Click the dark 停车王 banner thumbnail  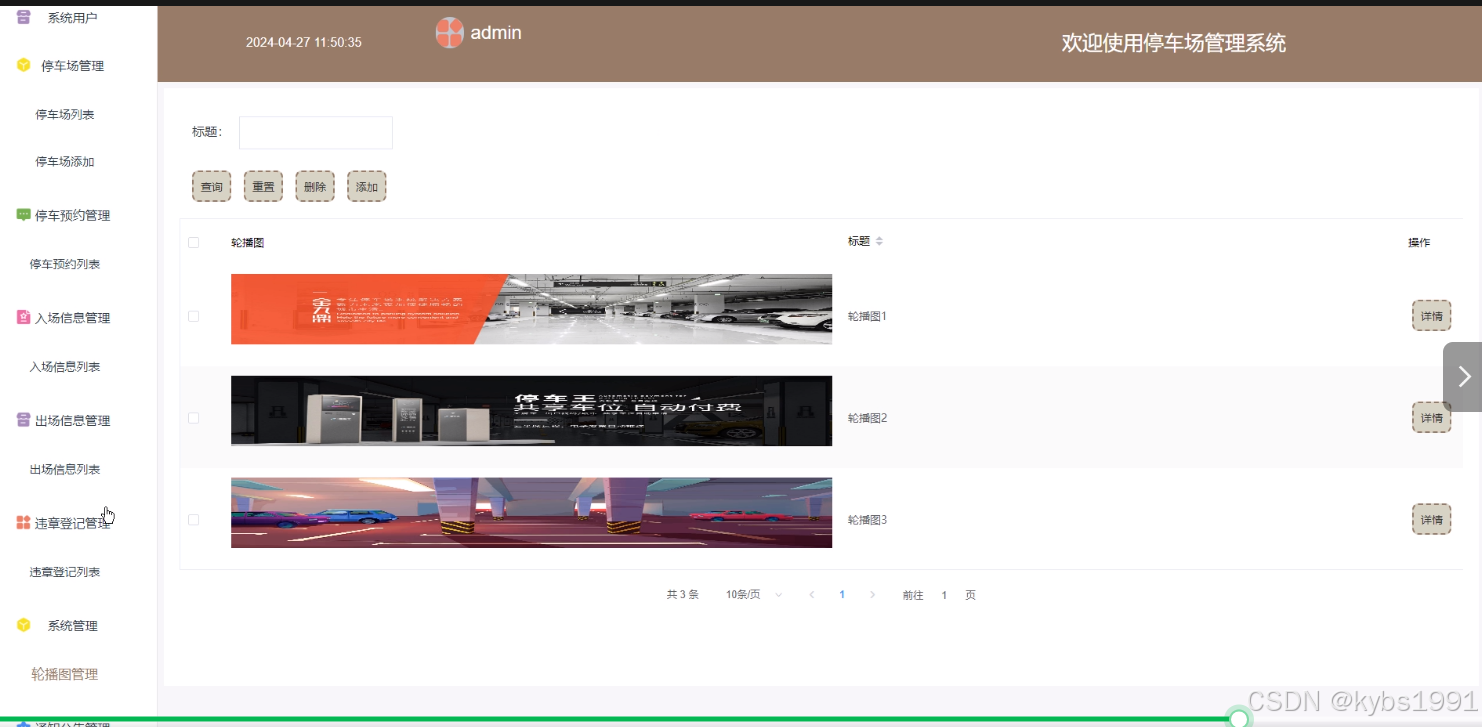(x=531, y=411)
